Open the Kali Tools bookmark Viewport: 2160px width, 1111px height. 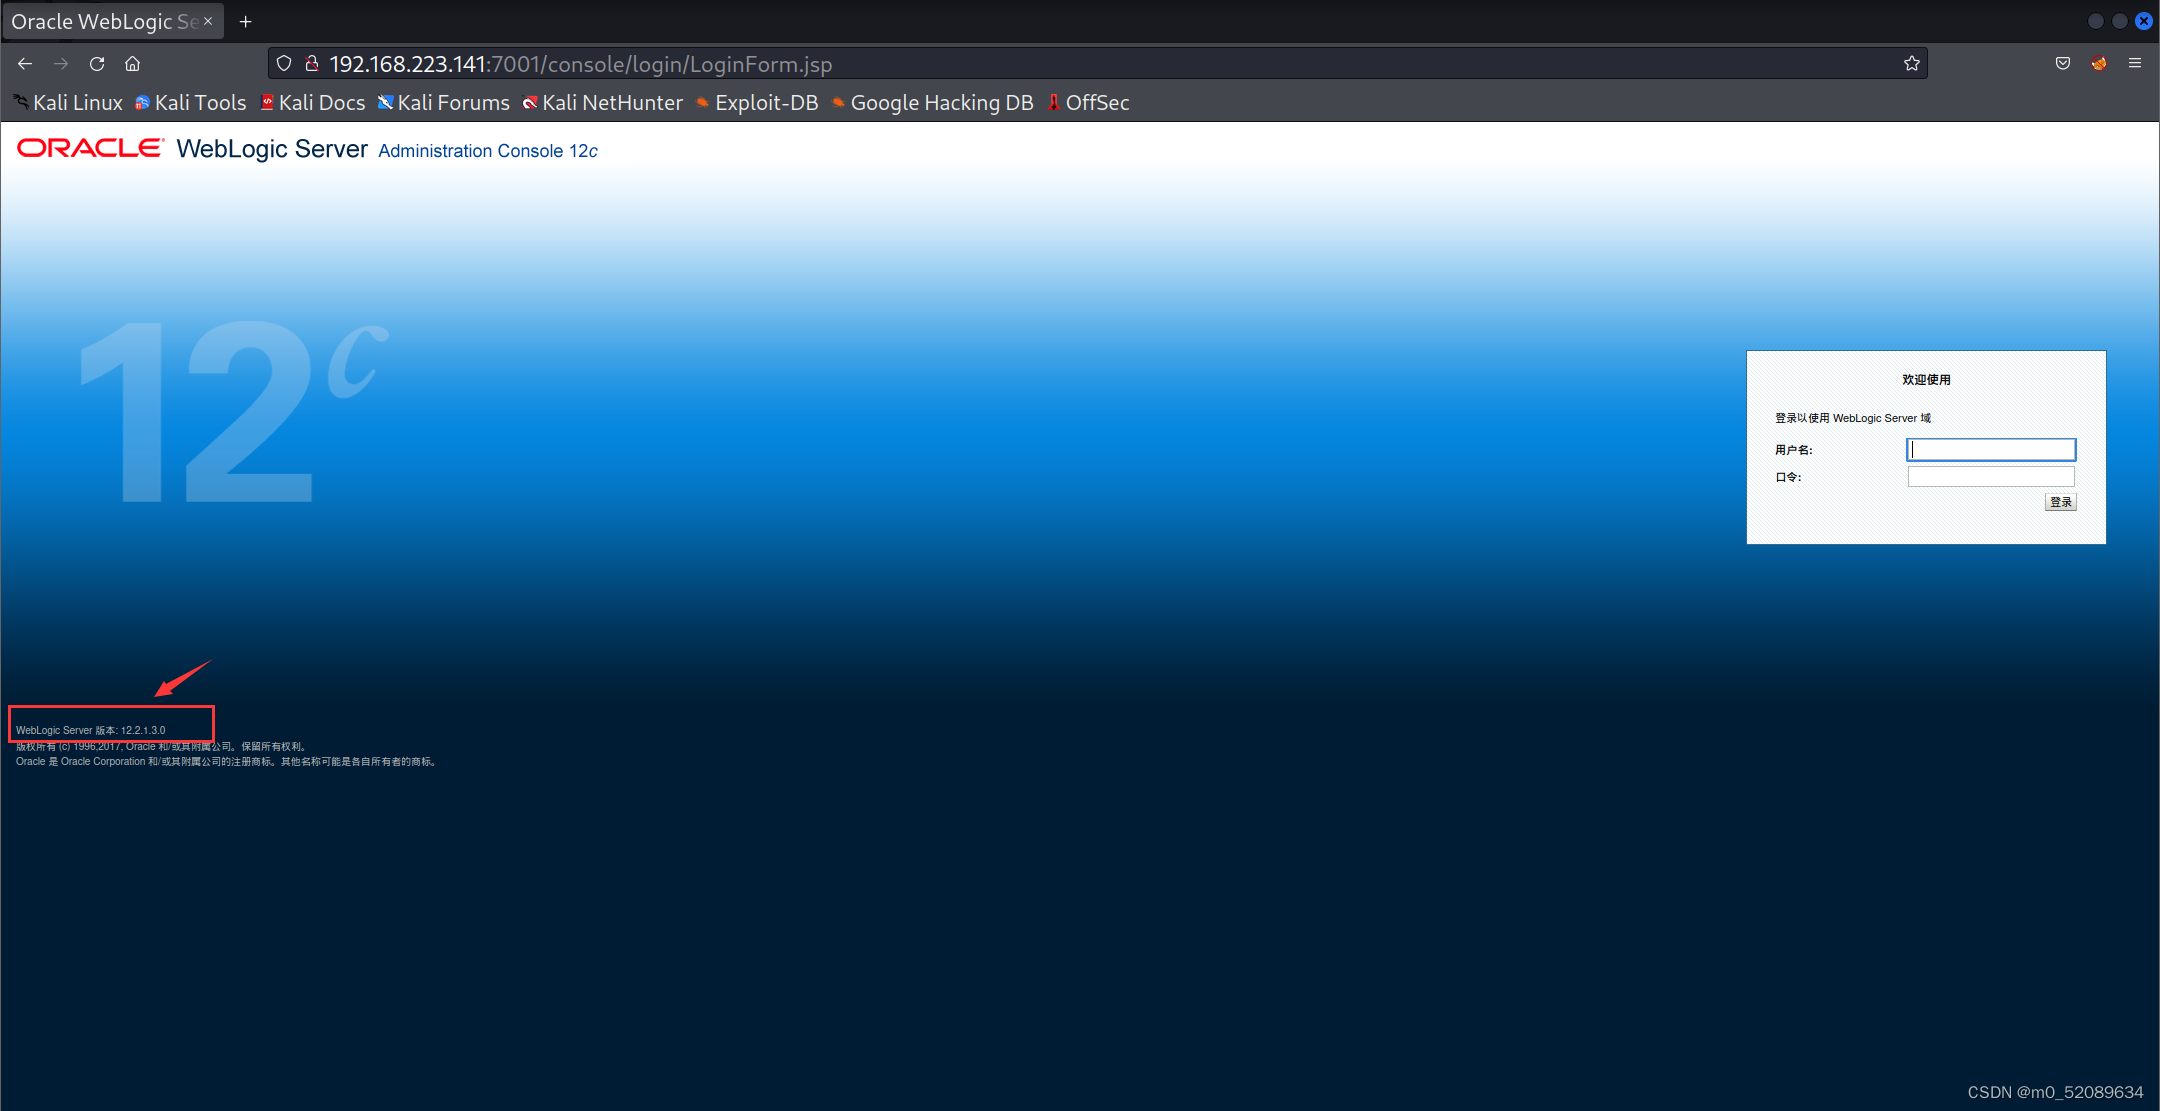(x=191, y=103)
